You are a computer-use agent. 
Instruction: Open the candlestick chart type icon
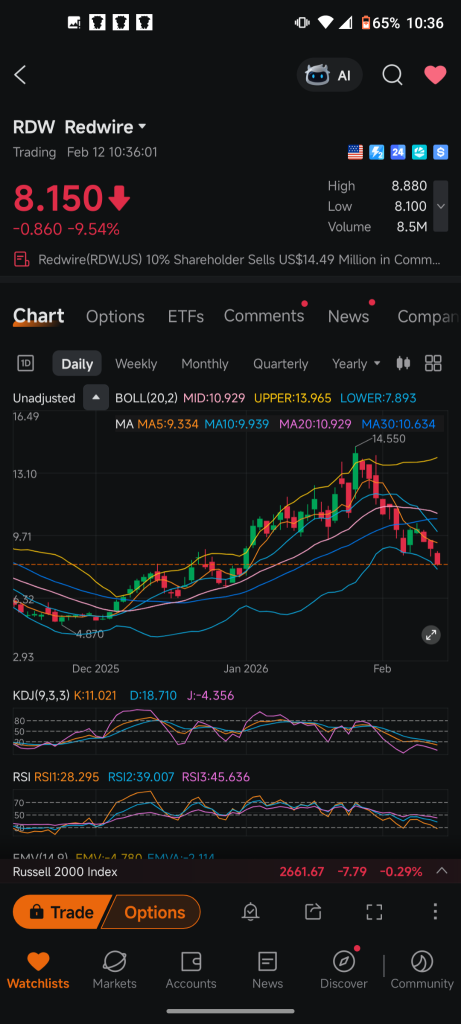tap(404, 363)
